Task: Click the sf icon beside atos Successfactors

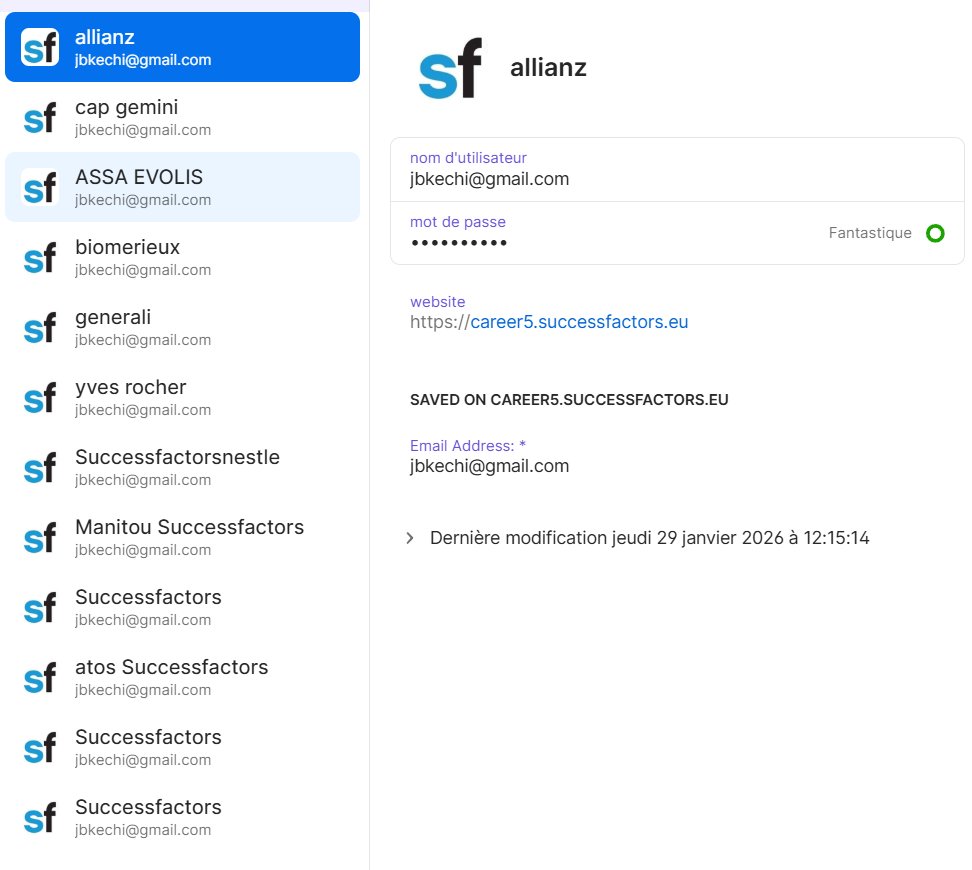Action: point(40,678)
